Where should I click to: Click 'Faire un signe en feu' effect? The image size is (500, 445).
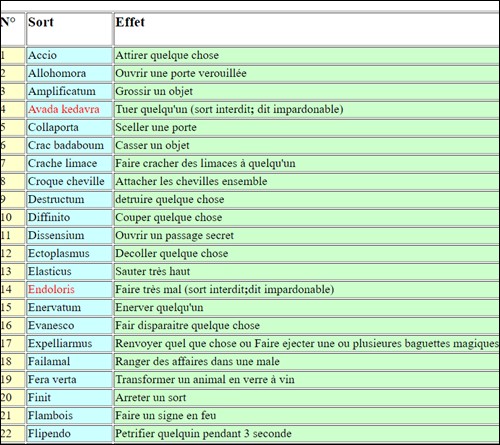pyautogui.click(x=166, y=415)
